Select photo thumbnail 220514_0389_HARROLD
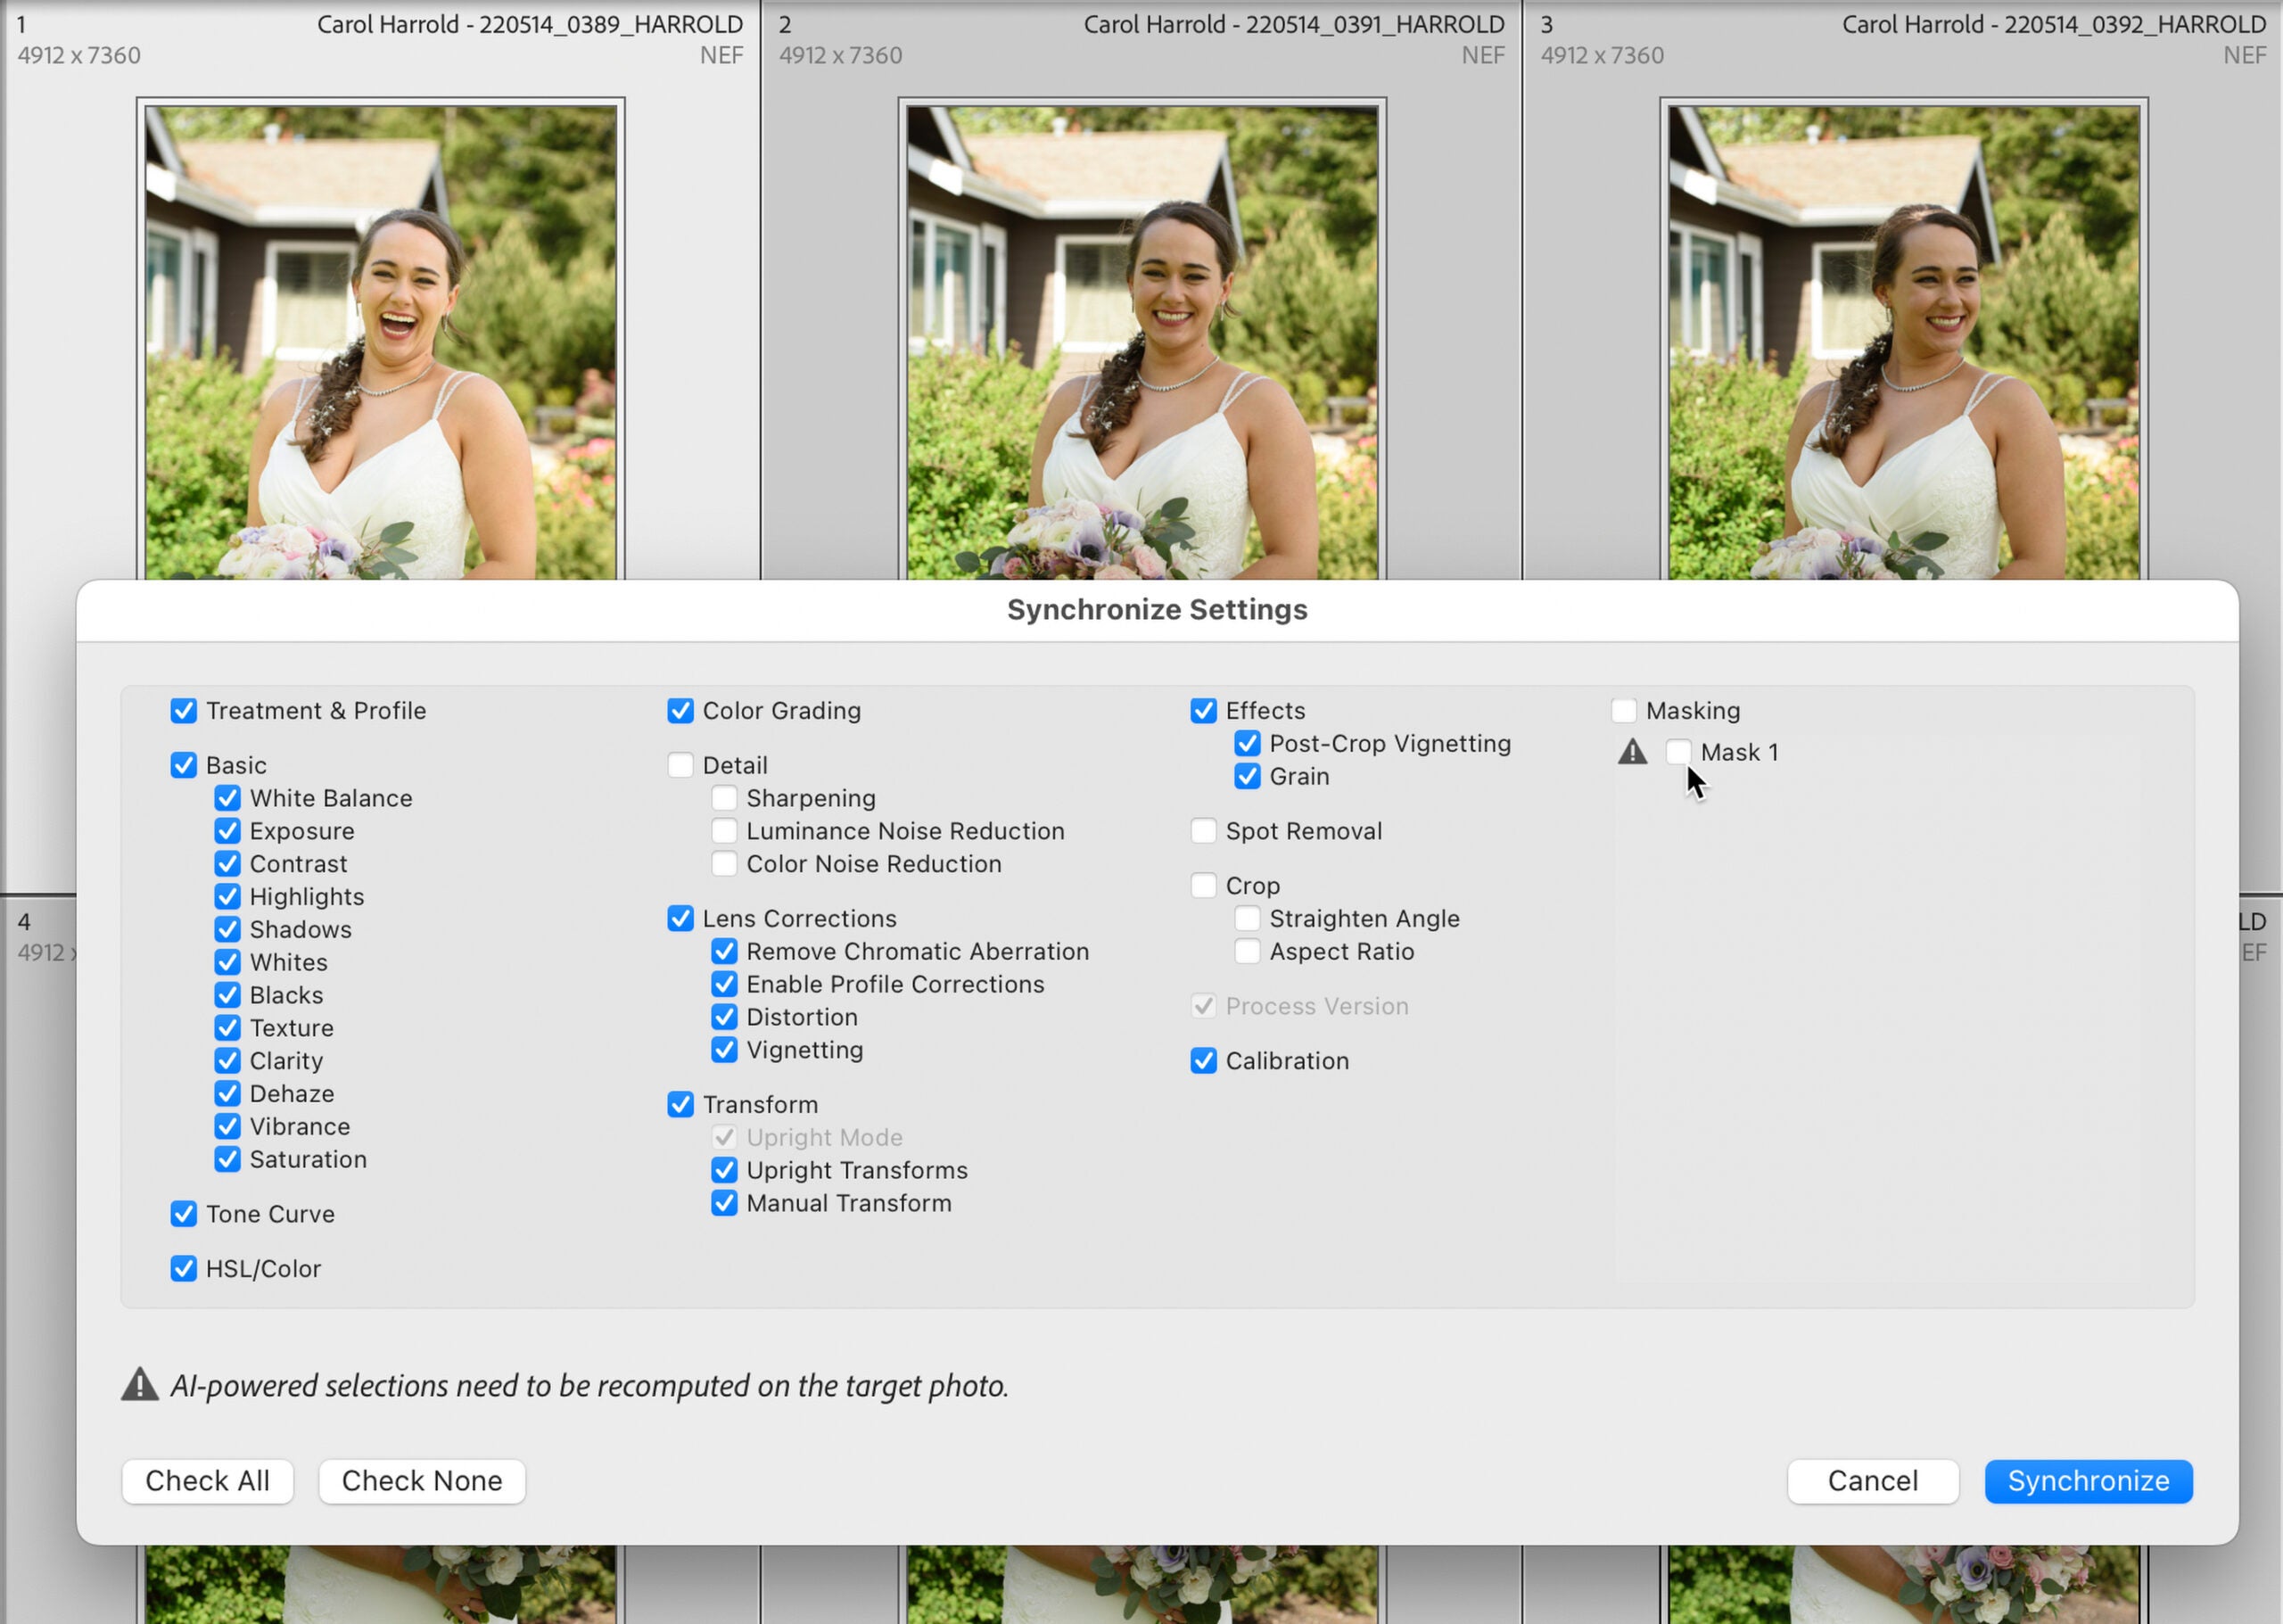This screenshot has width=2283, height=1624. [381, 342]
